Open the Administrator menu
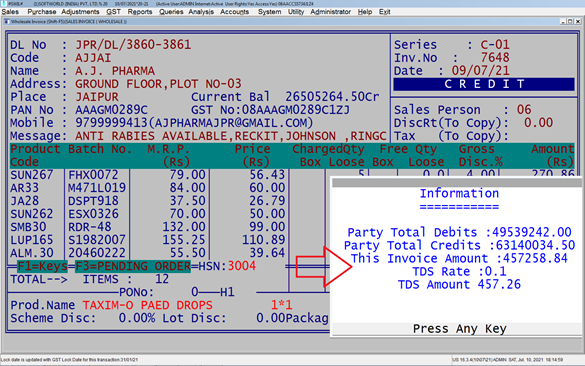Screen dimensions: 585x366 tap(331, 12)
